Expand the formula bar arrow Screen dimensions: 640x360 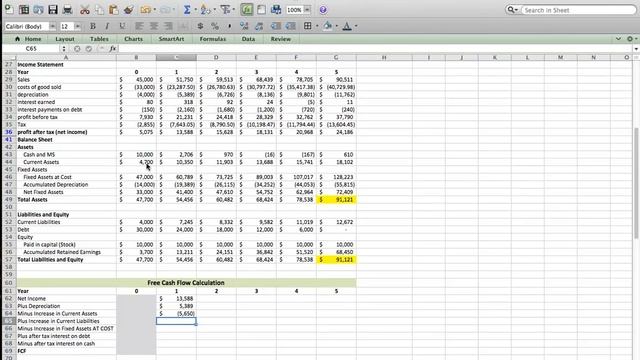pyautogui.click(x=636, y=49)
